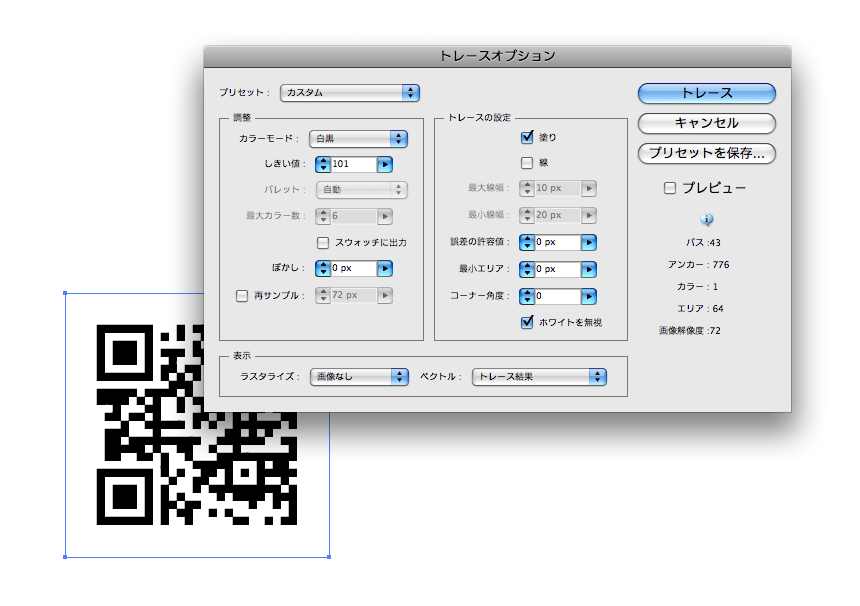This screenshot has width=860, height=606.
Task: Click the 最大線幅 stepper
Action: pos(527,188)
